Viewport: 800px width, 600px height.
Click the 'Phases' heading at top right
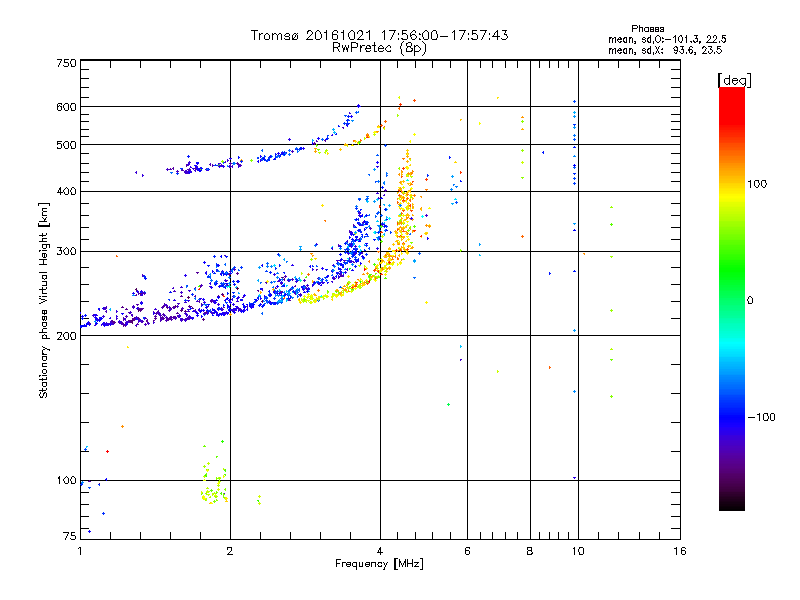647,29
